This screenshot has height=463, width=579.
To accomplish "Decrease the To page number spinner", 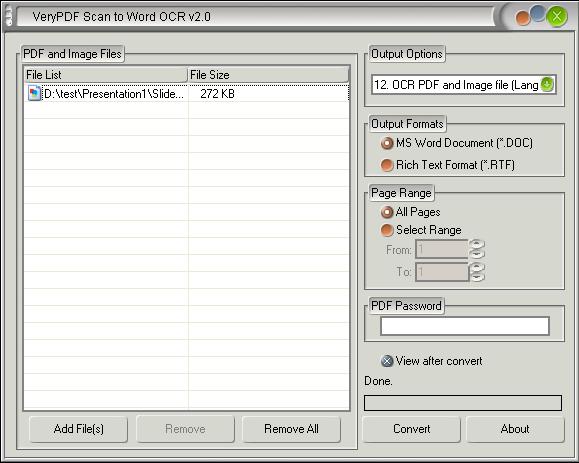I will point(477,277).
